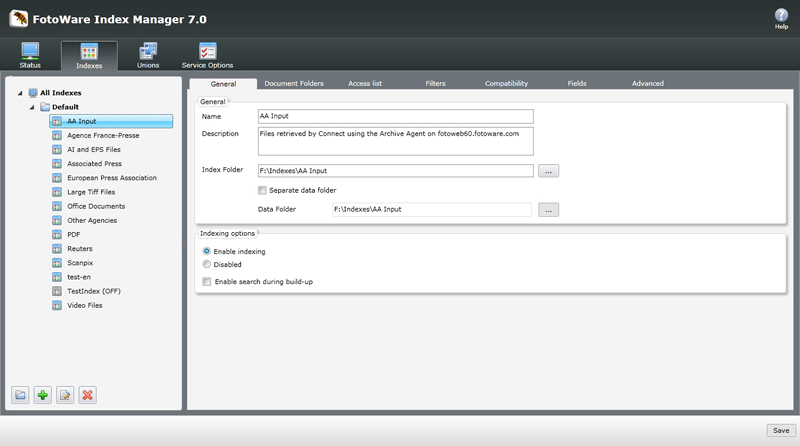The width and height of the screenshot is (800, 446).
Task: Toggle Enable search during build-up checkbox
Action: coord(207,282)
